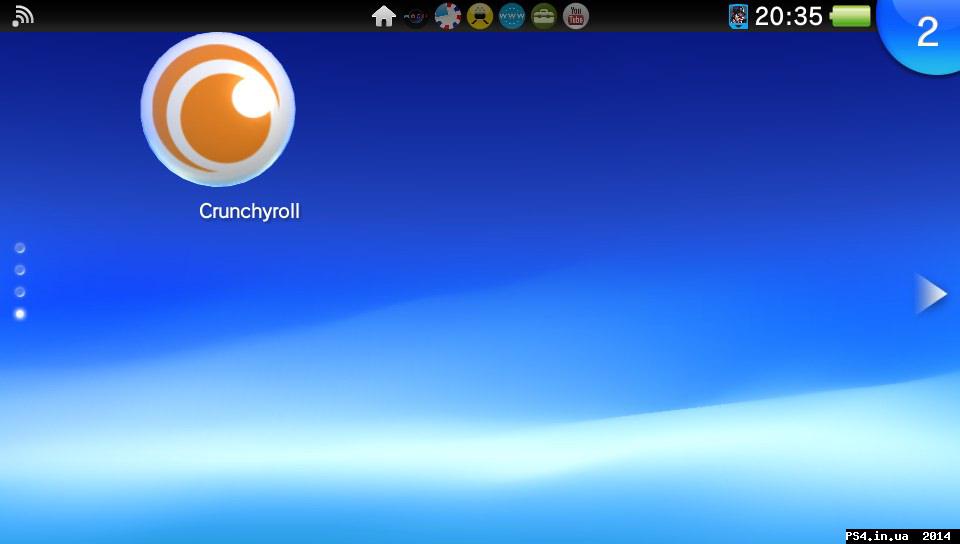
Task: Select the highlighted fourth page dot
Action: pyautogui.click(x=20, y=314)
